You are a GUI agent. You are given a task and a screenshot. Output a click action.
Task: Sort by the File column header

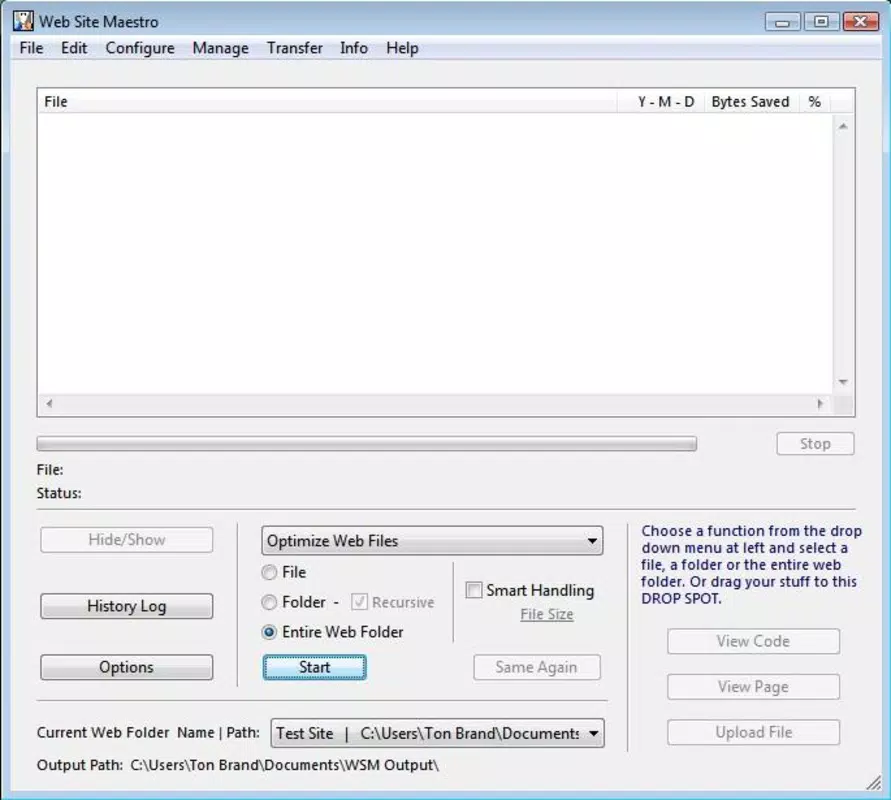click(327, 102)
